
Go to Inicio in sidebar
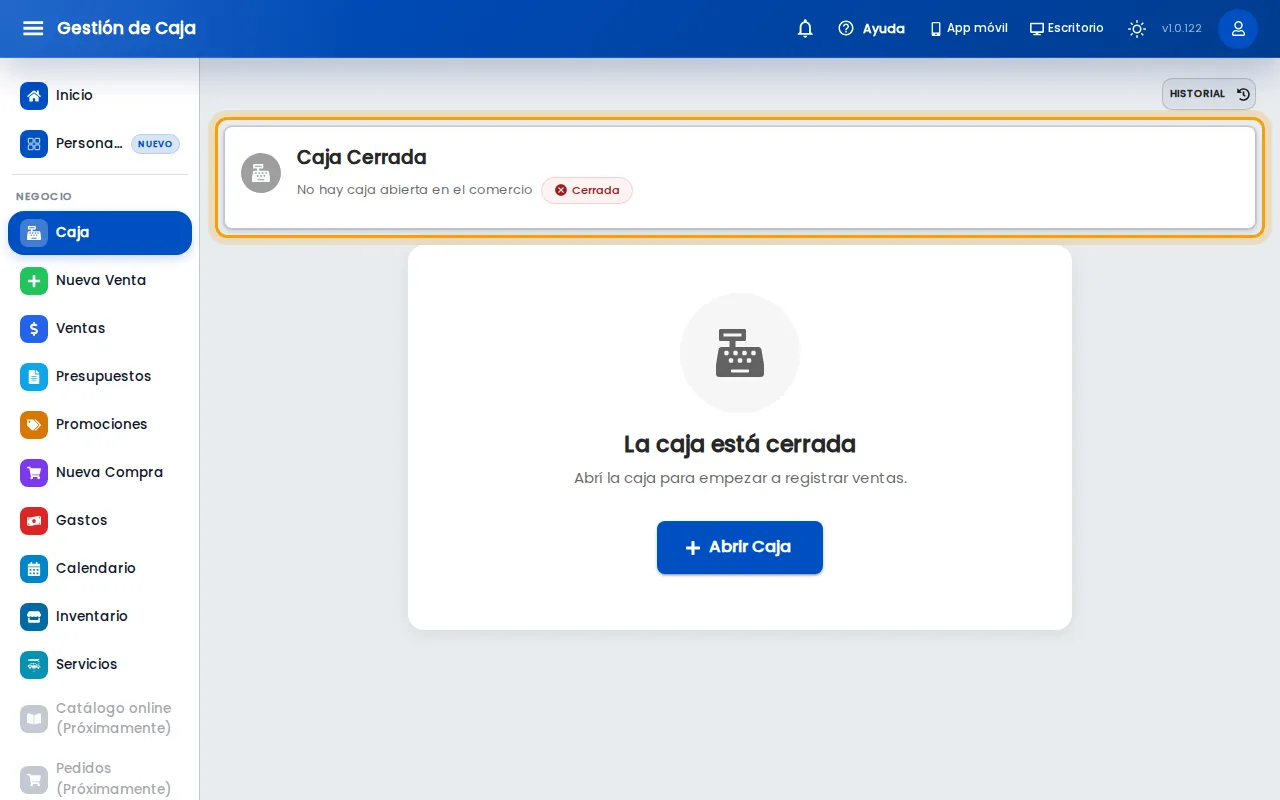(x=100, y=95)
